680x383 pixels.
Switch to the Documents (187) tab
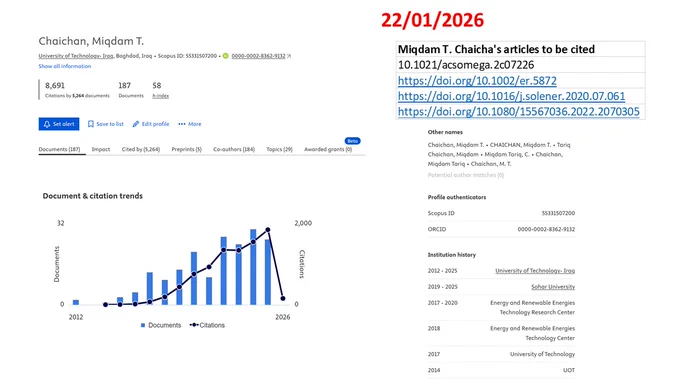59,149
